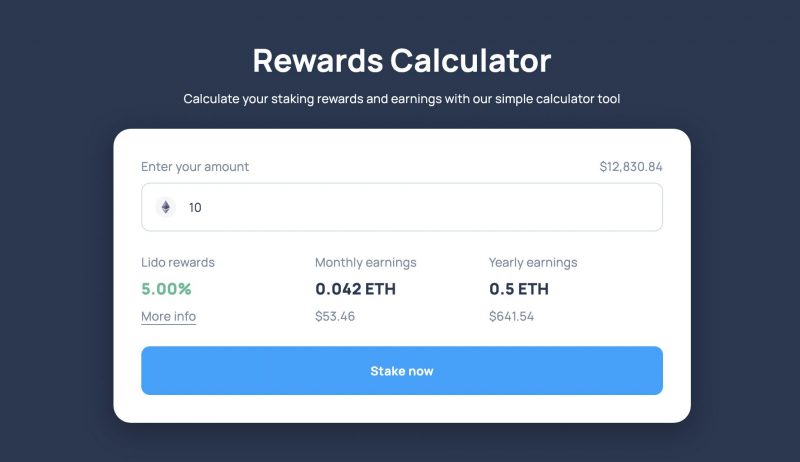Click the Ethereum icon in amount field
The height and width of the screenshot is (462, 800).
tap(165, 207)
